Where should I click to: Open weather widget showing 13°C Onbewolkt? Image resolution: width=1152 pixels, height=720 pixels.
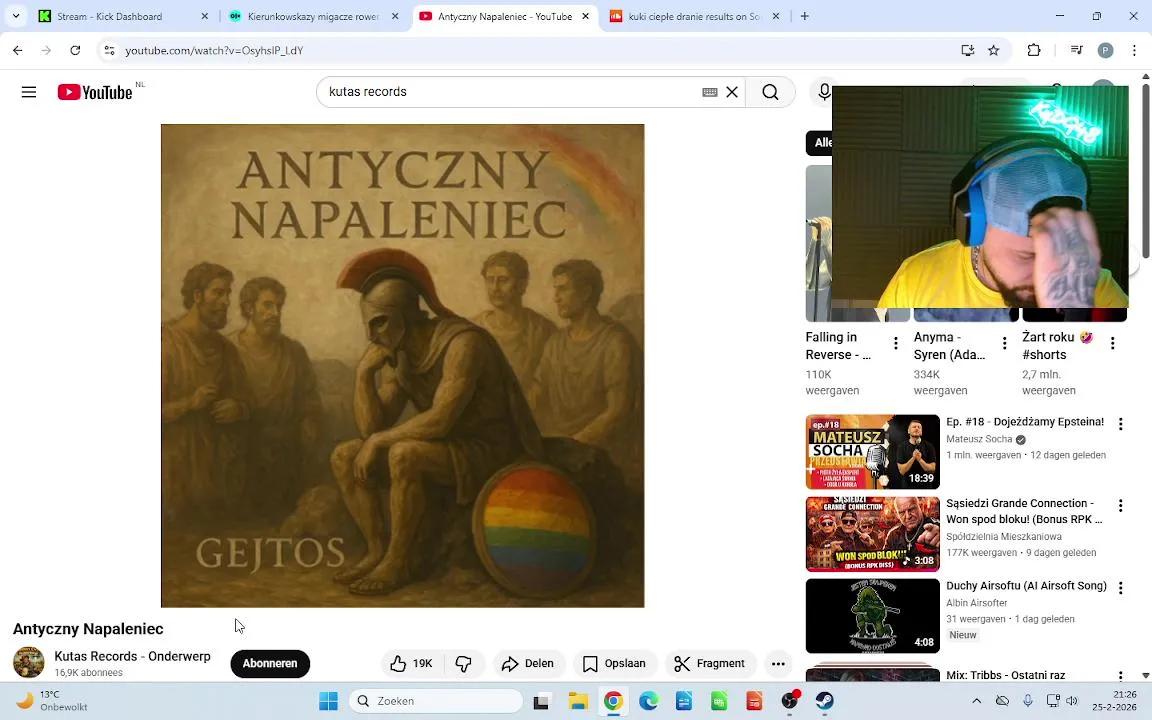(x=53, y=701)
